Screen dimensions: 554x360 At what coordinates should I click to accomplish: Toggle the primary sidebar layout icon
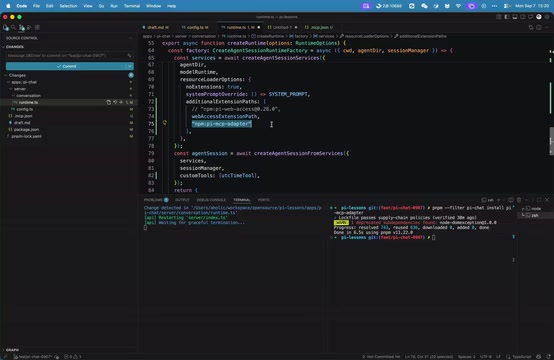507,17
